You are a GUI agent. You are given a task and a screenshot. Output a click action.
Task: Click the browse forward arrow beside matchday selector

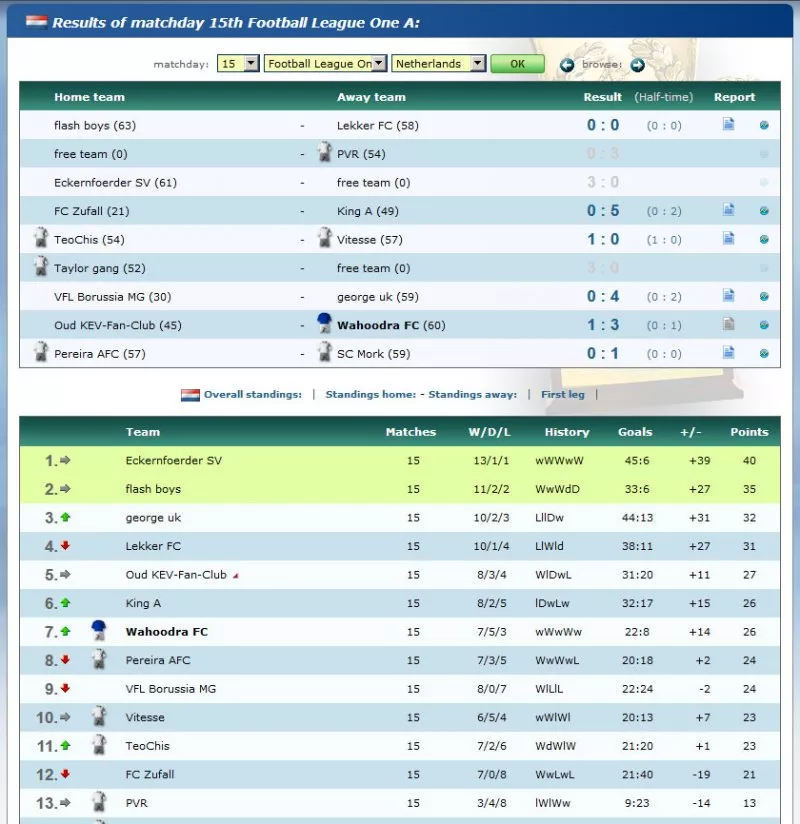coord(638,65)
